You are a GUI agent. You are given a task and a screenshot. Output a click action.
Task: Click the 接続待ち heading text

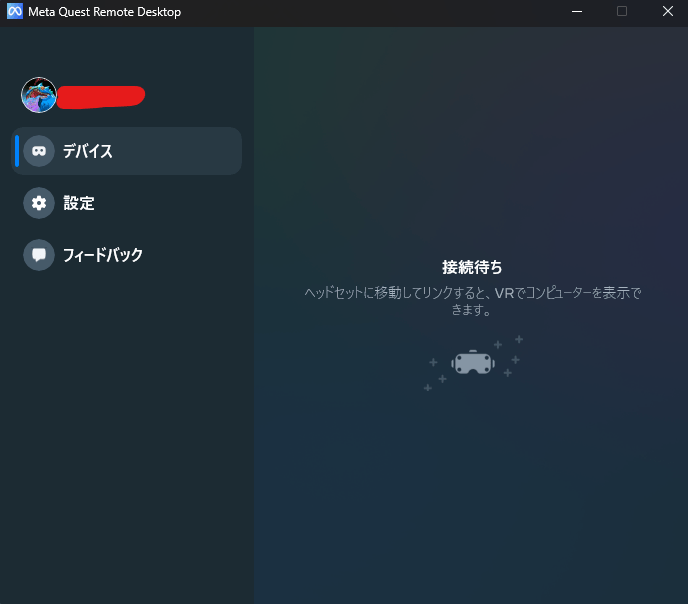pos(472,267)
